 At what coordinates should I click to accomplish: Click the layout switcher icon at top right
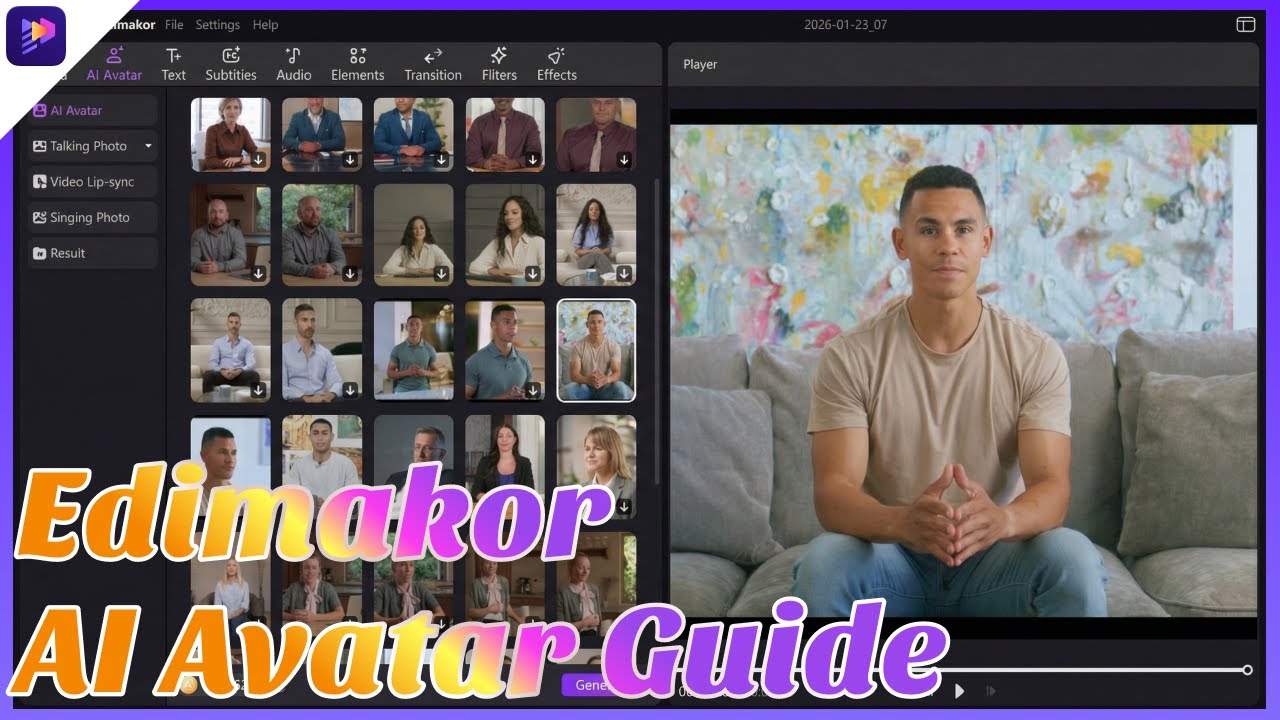[x=1245, y=25]
